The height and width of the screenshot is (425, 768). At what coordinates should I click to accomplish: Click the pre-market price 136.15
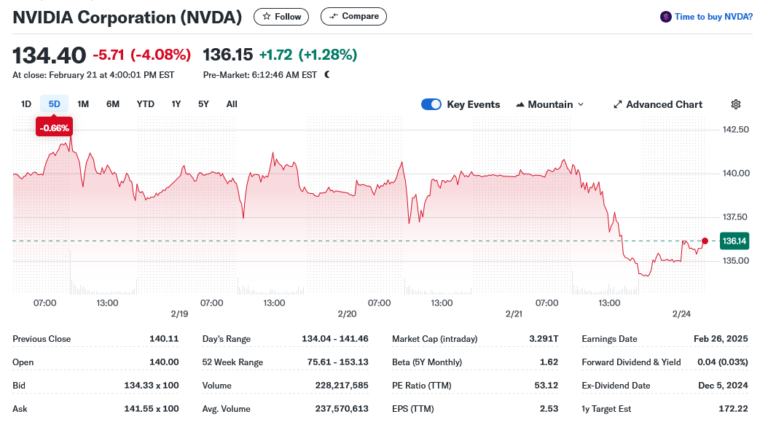[228, 54]
